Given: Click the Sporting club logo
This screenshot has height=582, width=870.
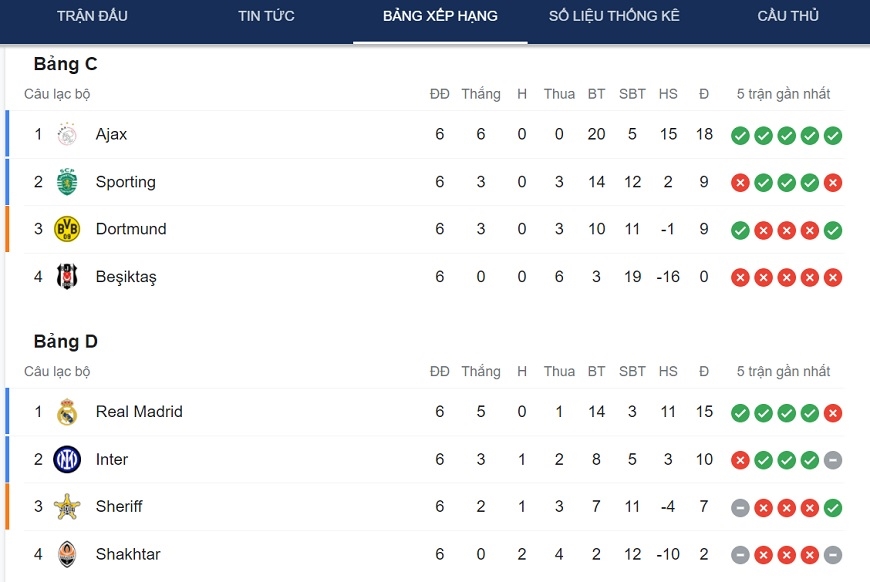Looking at the screenshot, I should (x=67, y=182).
